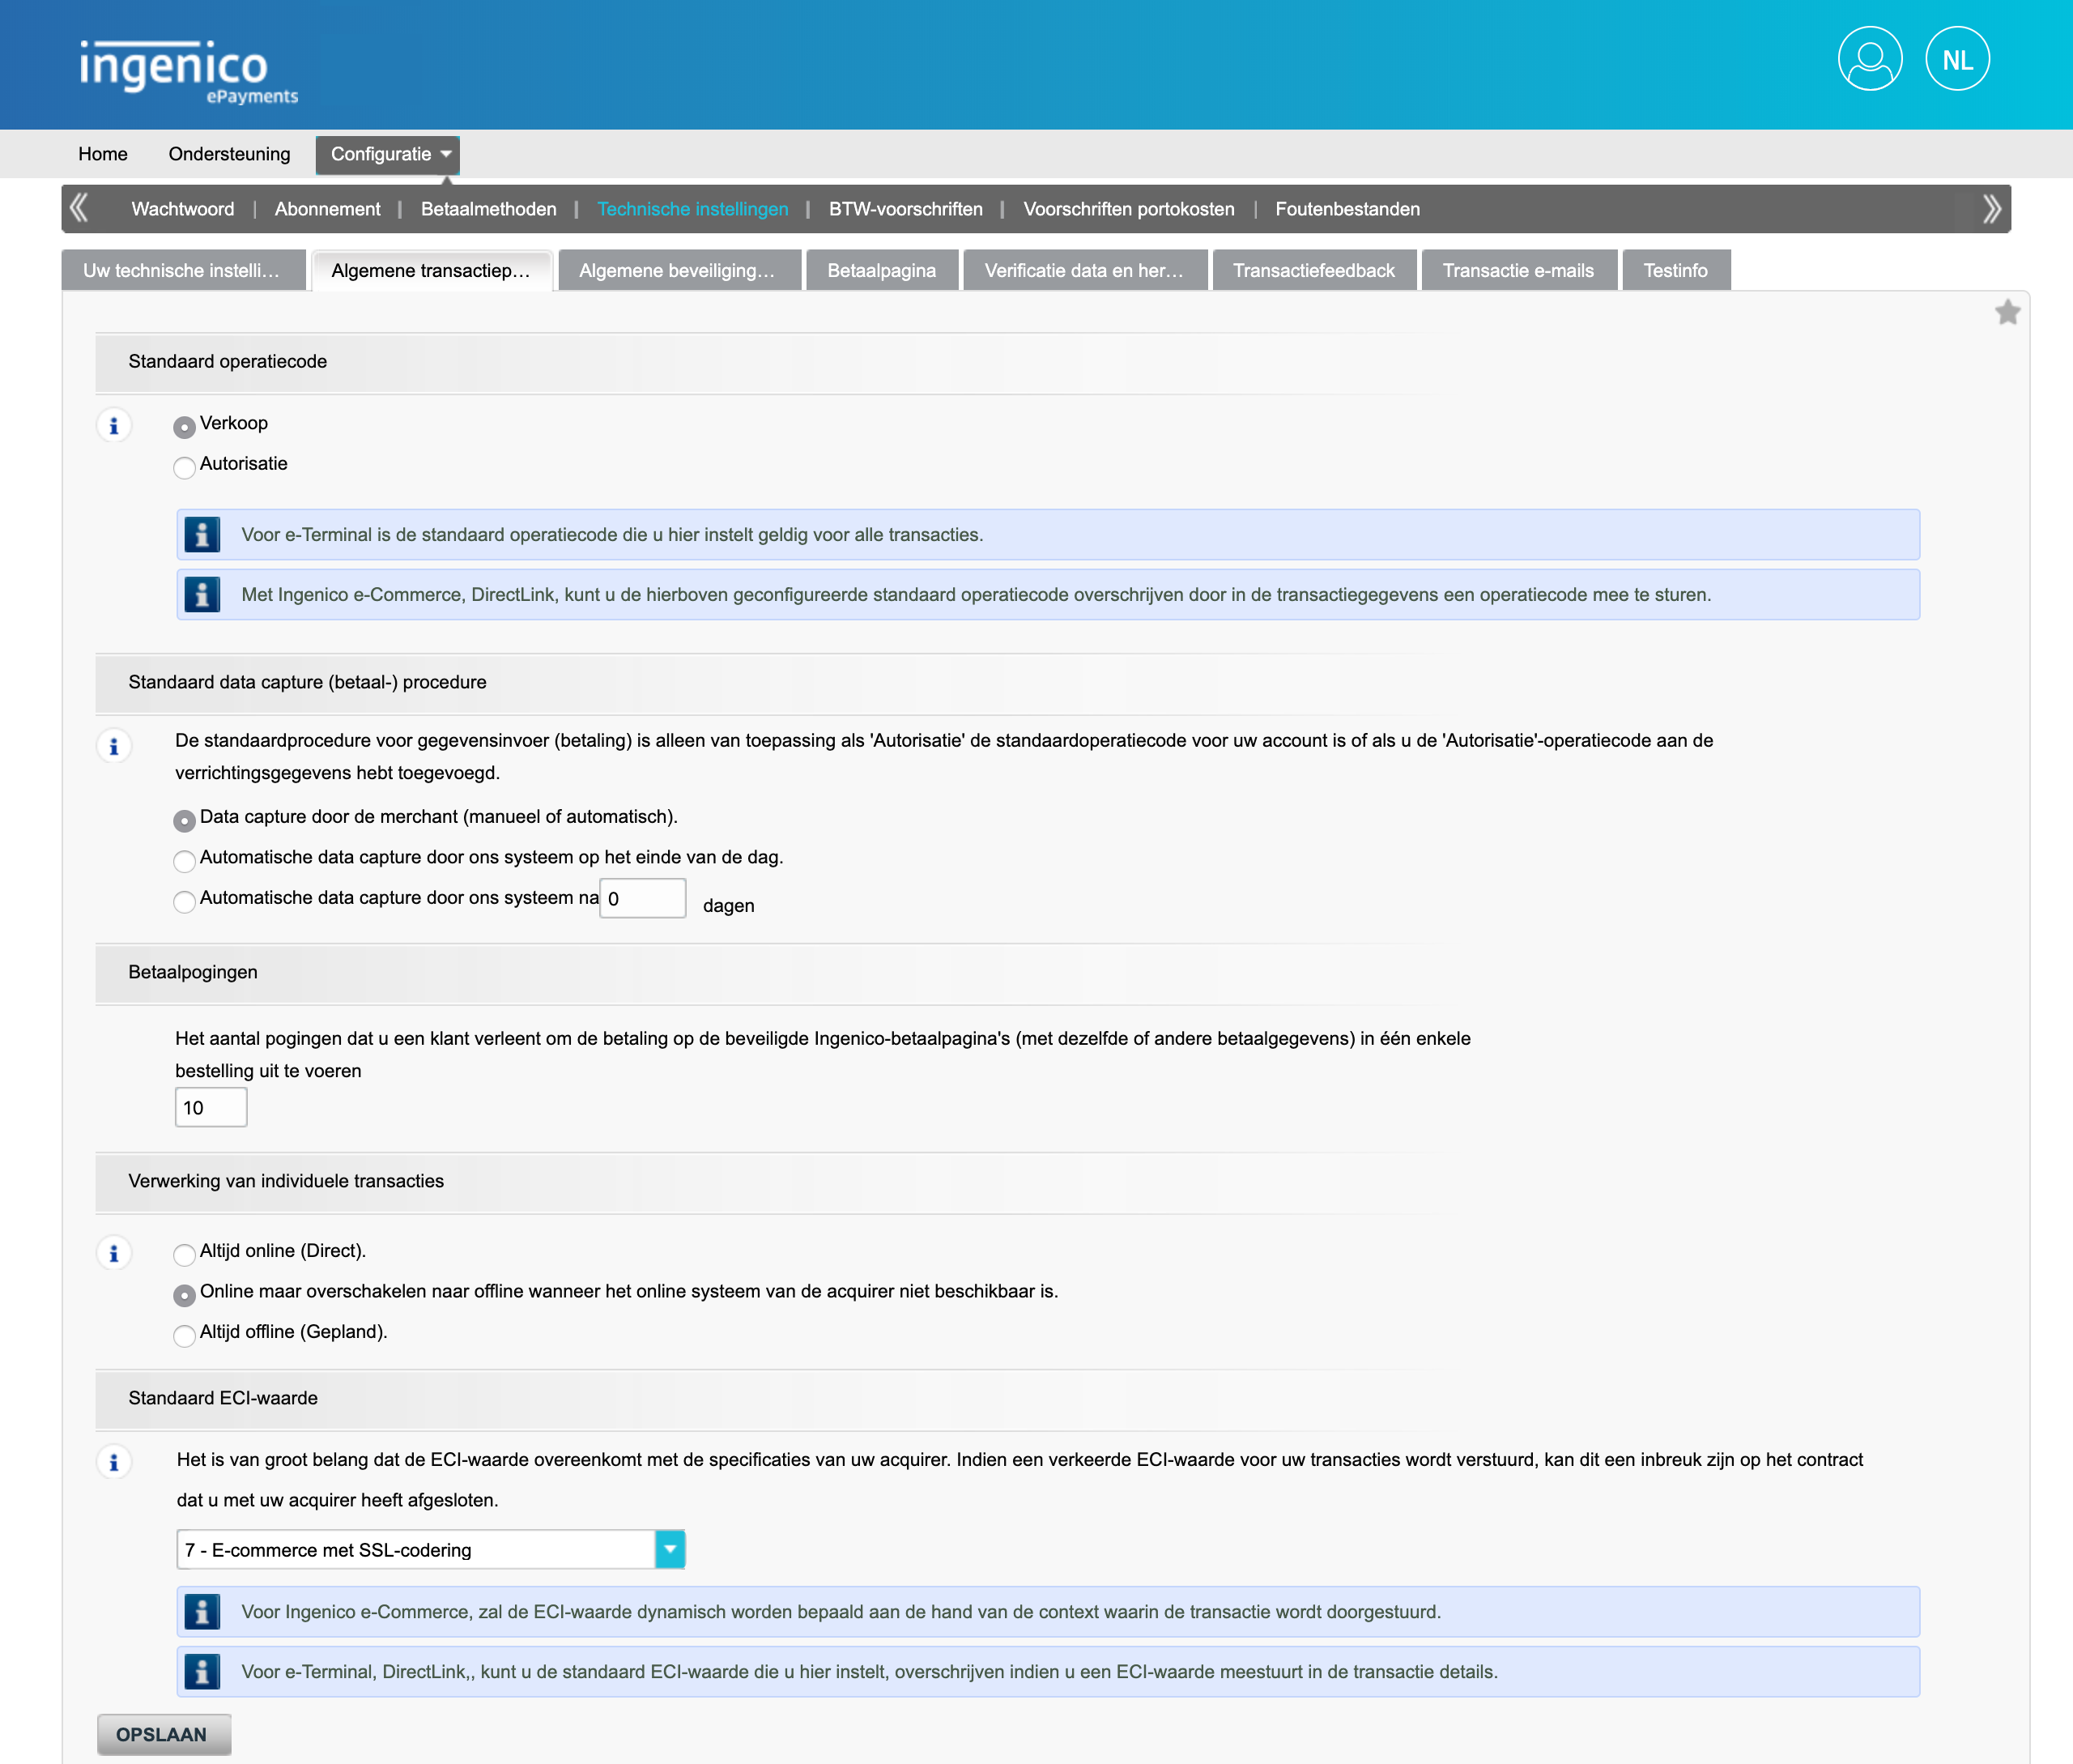Click the favorite star icon

[x=2007, y=312]
